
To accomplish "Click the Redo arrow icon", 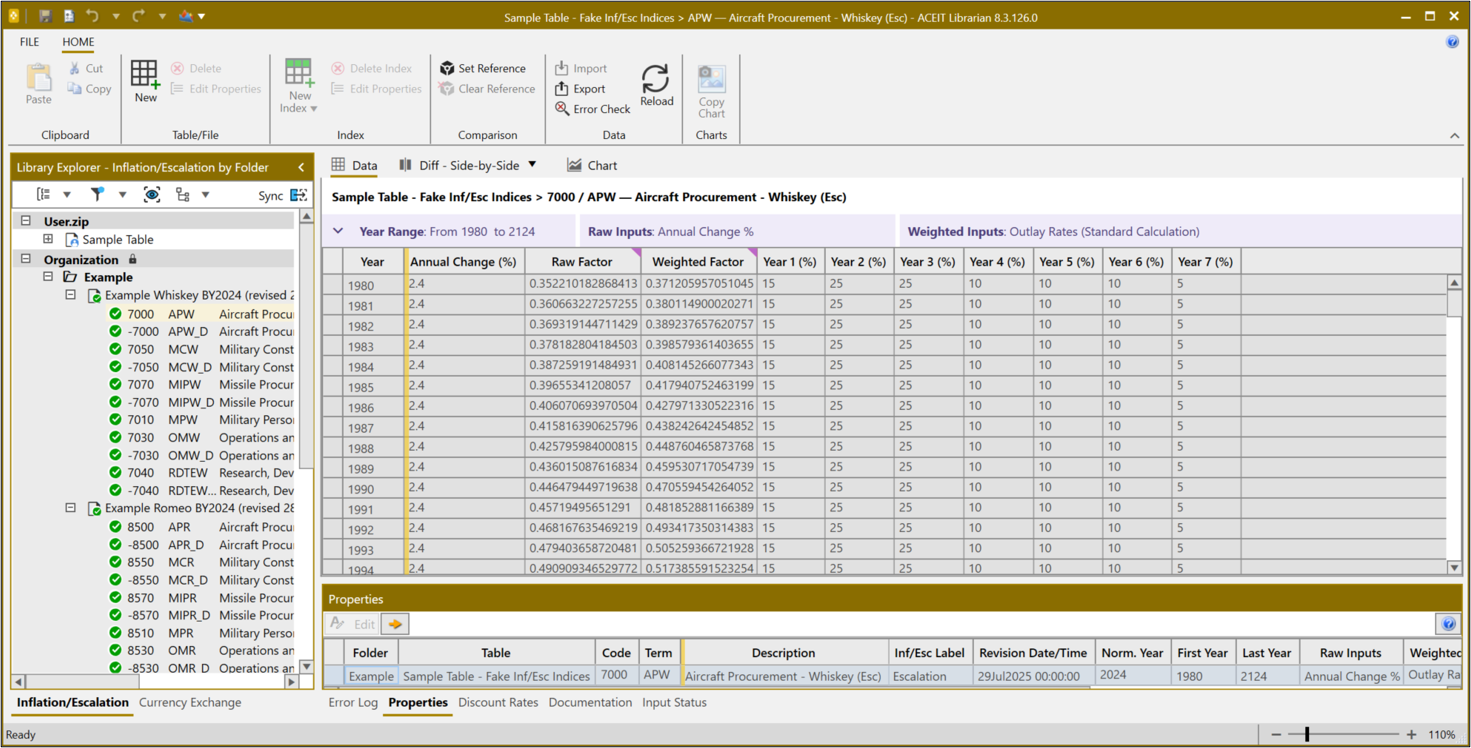I will point(138,16).
